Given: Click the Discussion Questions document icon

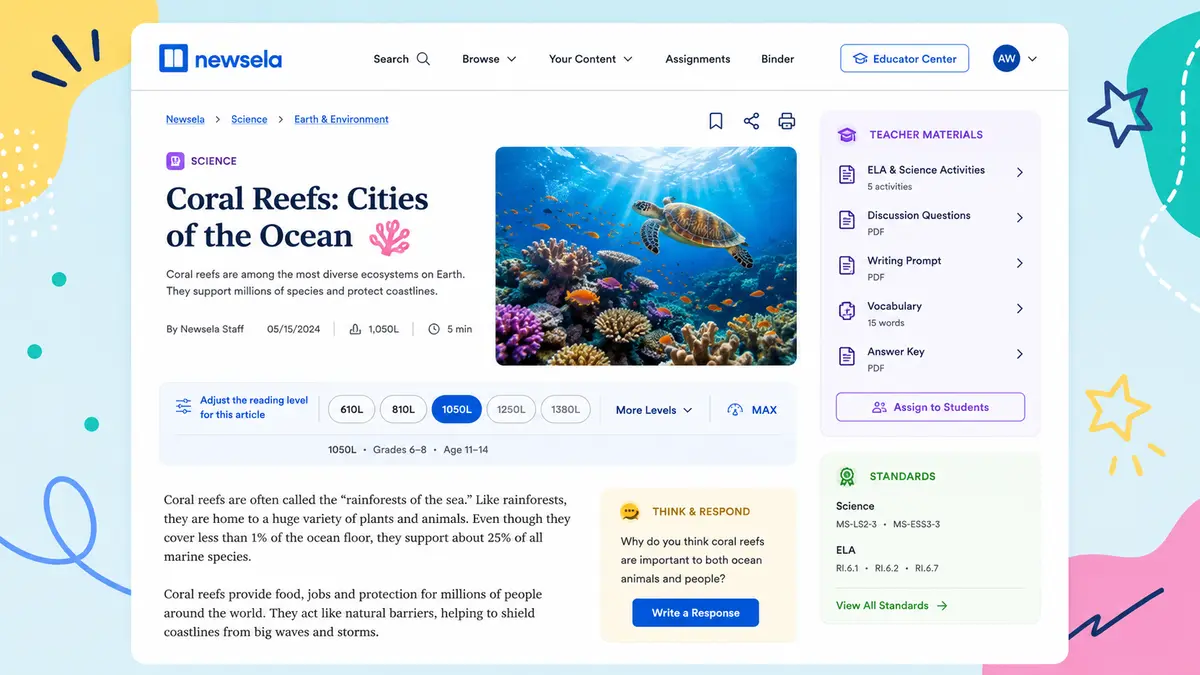Looking at the screenshot, I should 847,220.
